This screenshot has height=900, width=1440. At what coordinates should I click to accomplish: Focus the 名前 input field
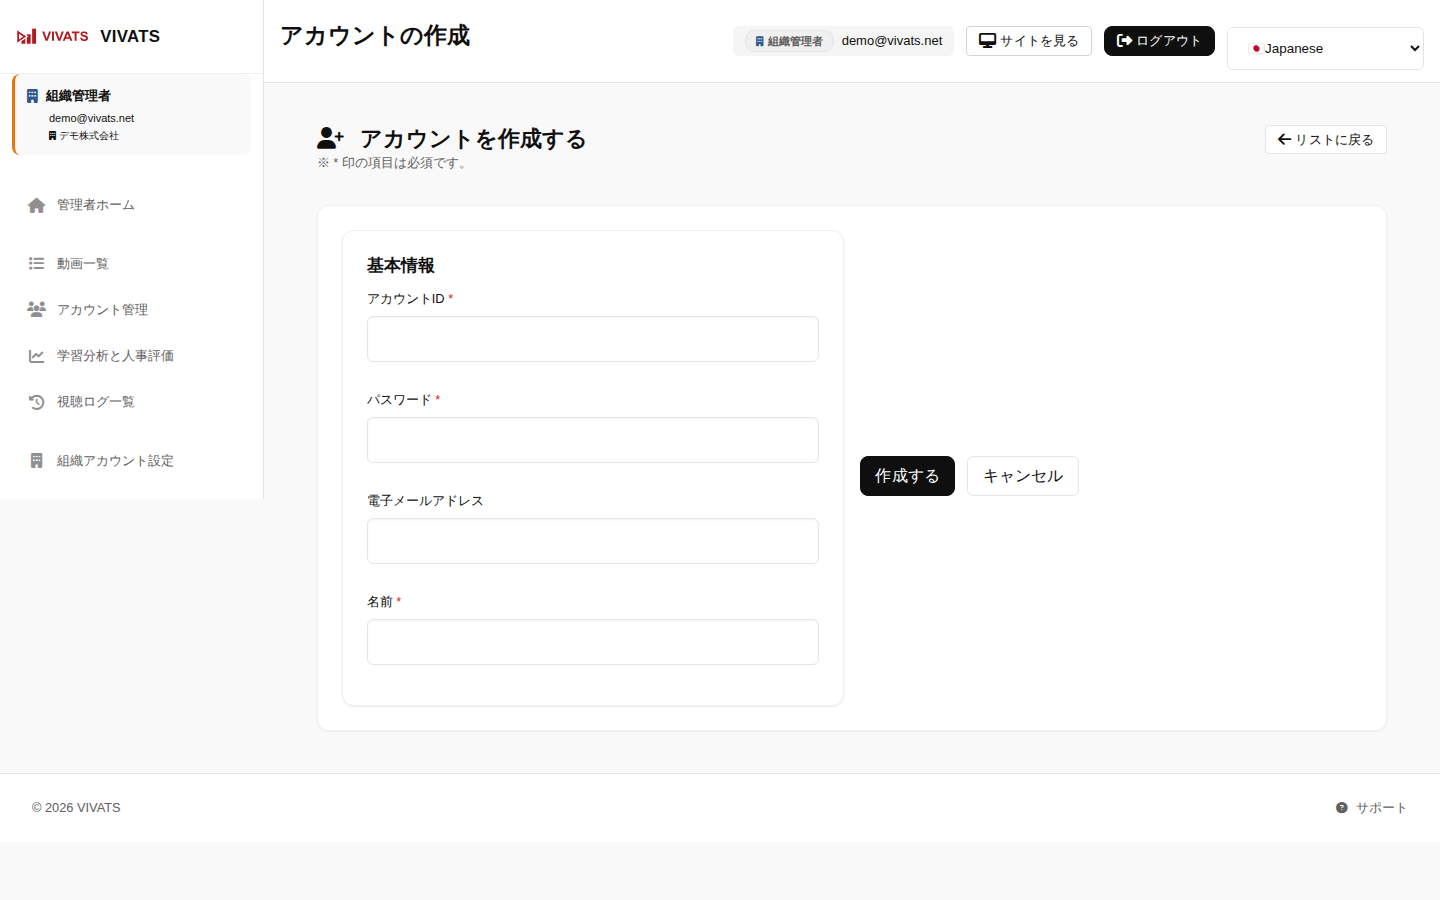point(593,642)
